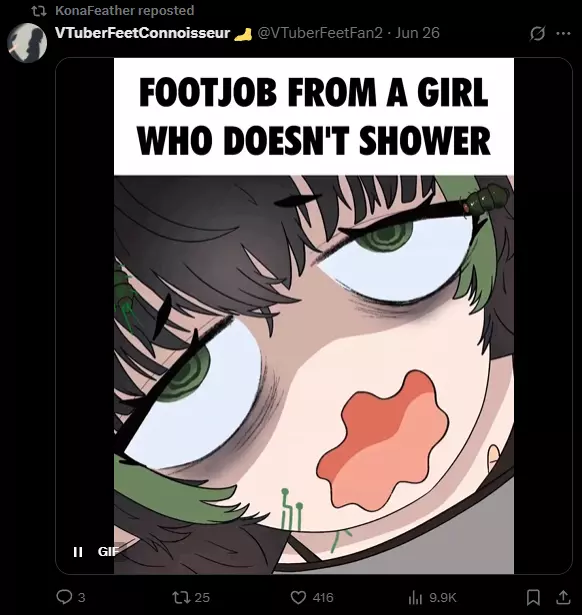This screenshot has height=615, width=582.
Task: Open the GIF media in full view
Action: [314, 316]
